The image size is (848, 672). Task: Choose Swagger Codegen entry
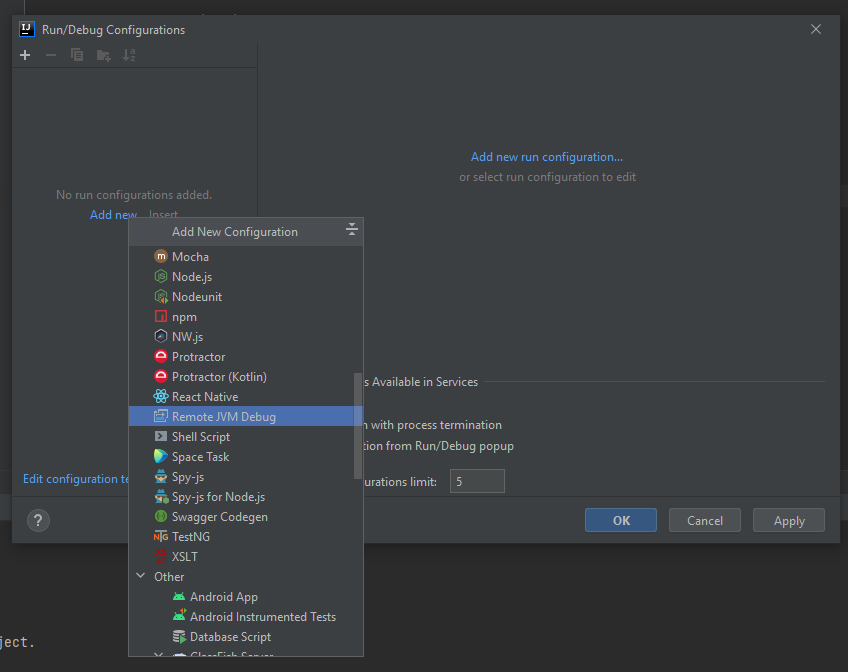(246, 516)
